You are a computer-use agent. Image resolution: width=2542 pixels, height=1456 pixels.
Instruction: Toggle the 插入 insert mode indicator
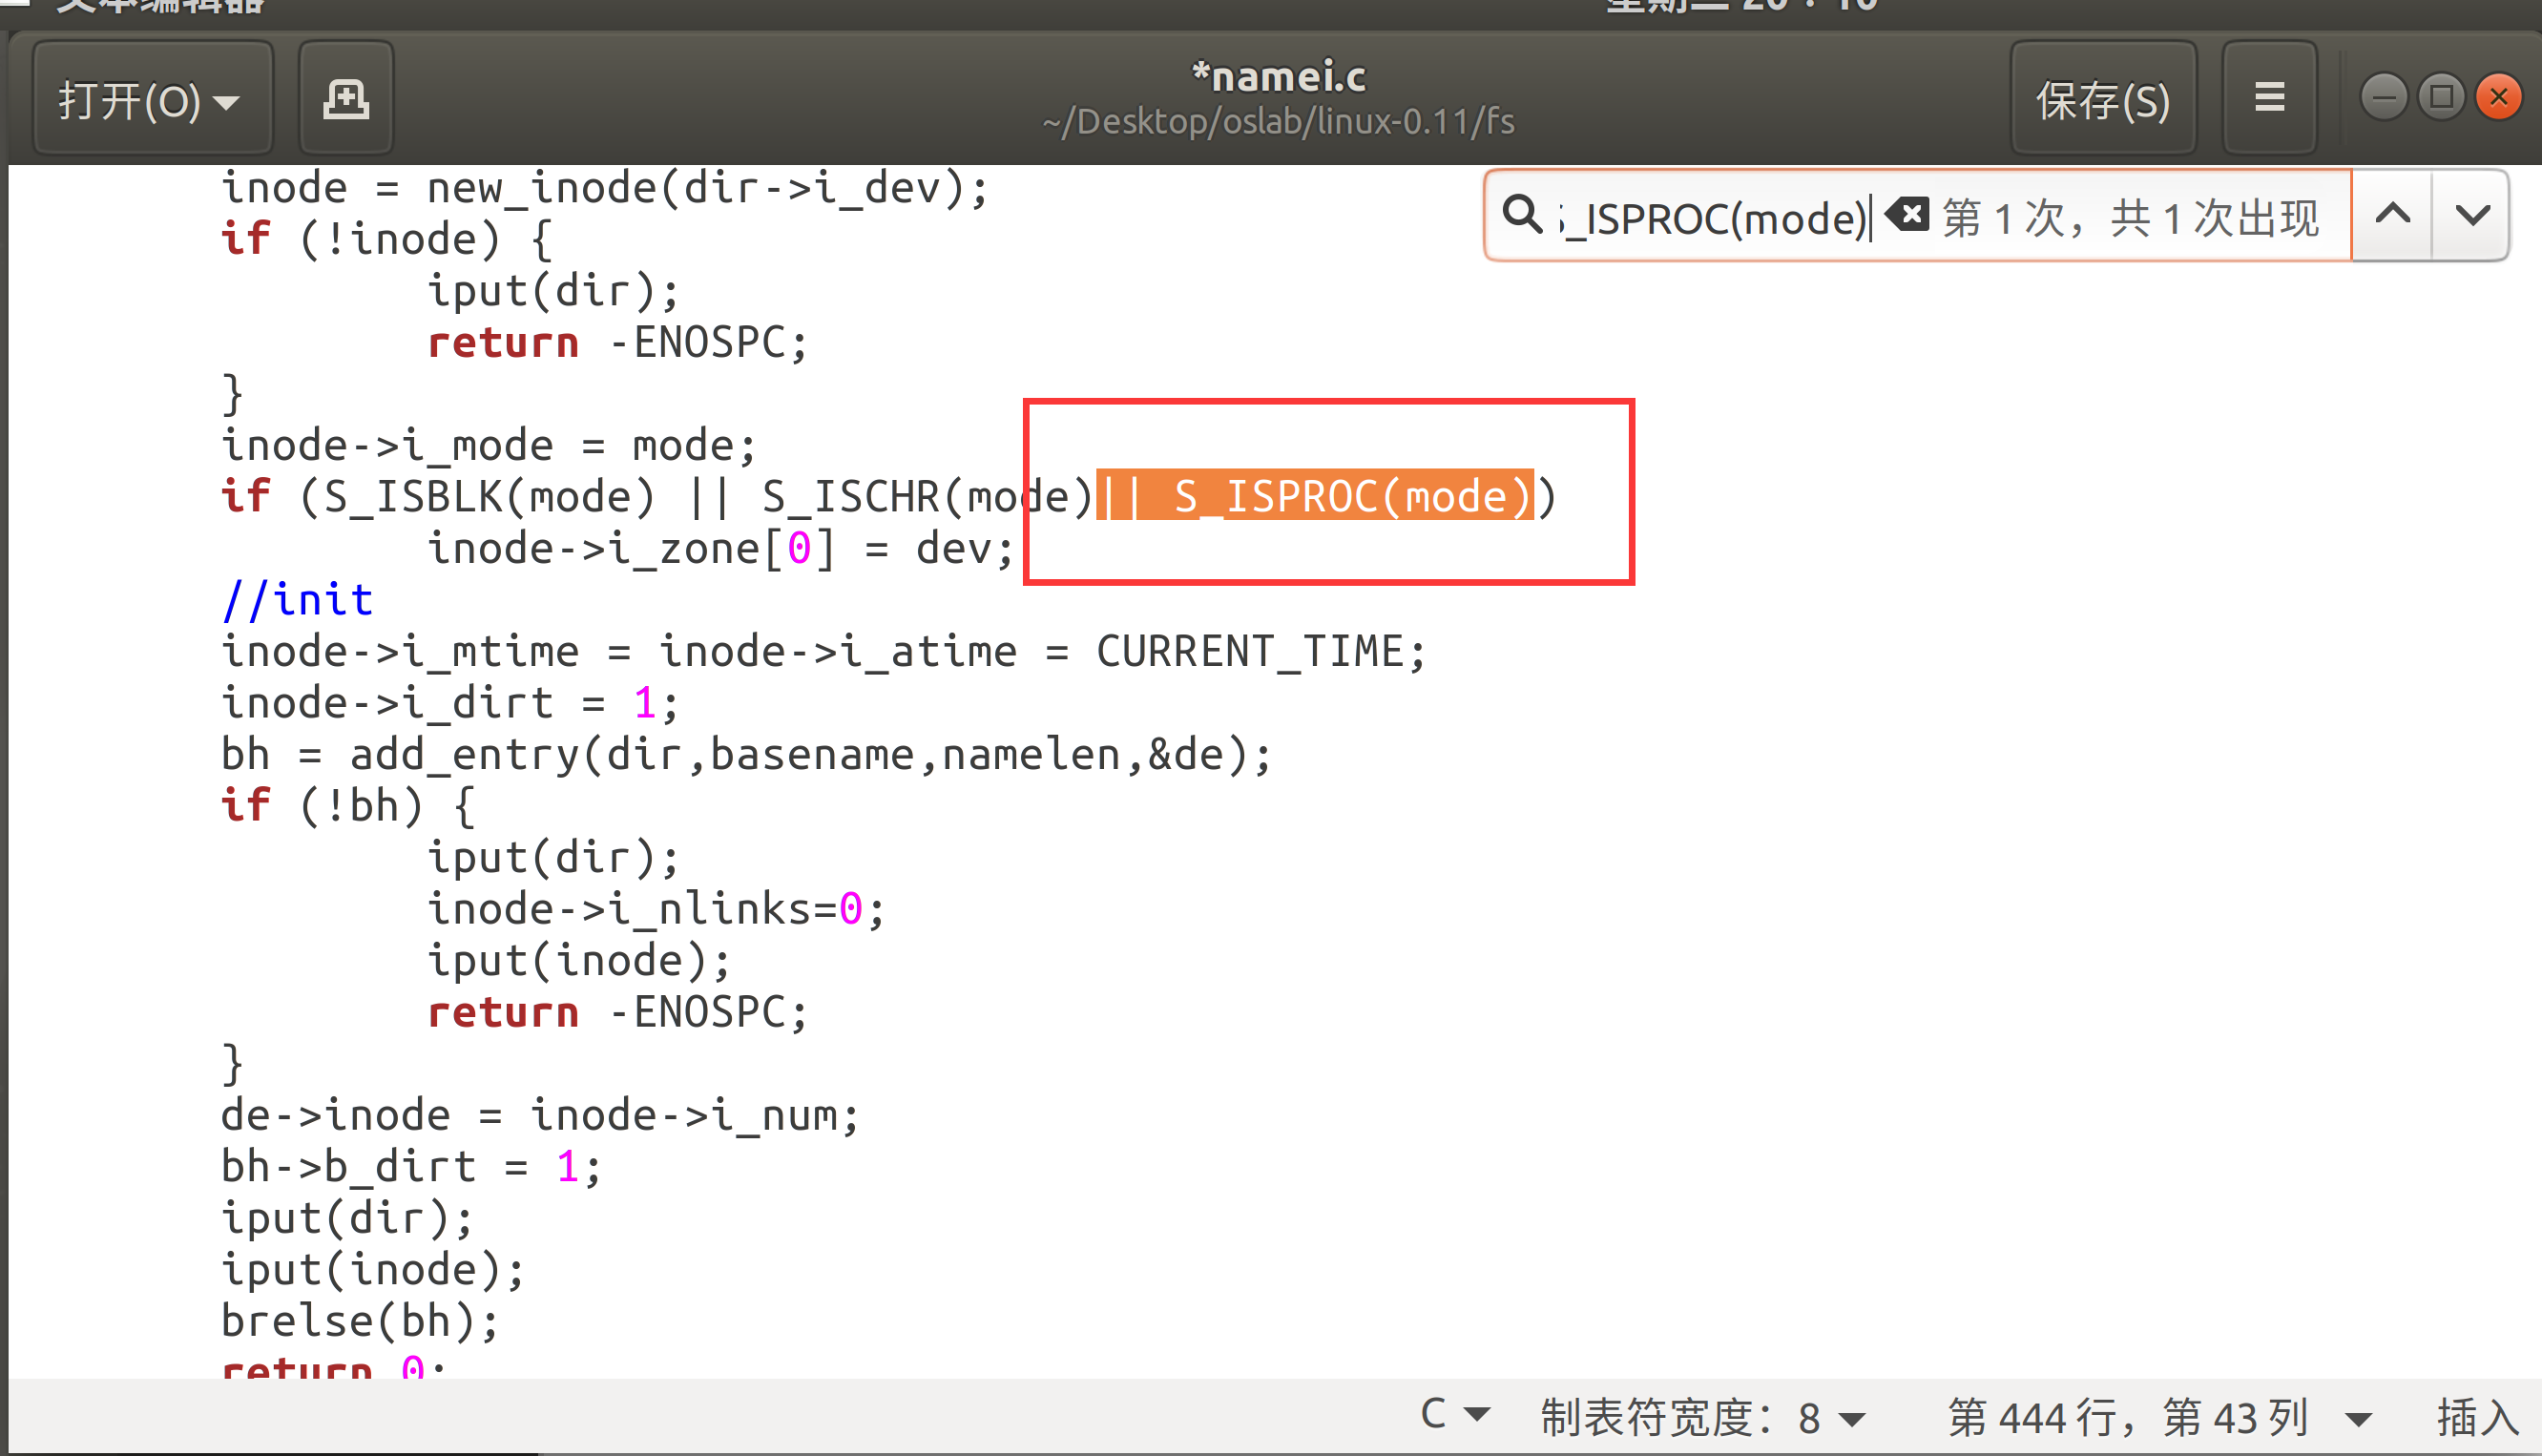pyautogui.click(x=2477, y=1417)
